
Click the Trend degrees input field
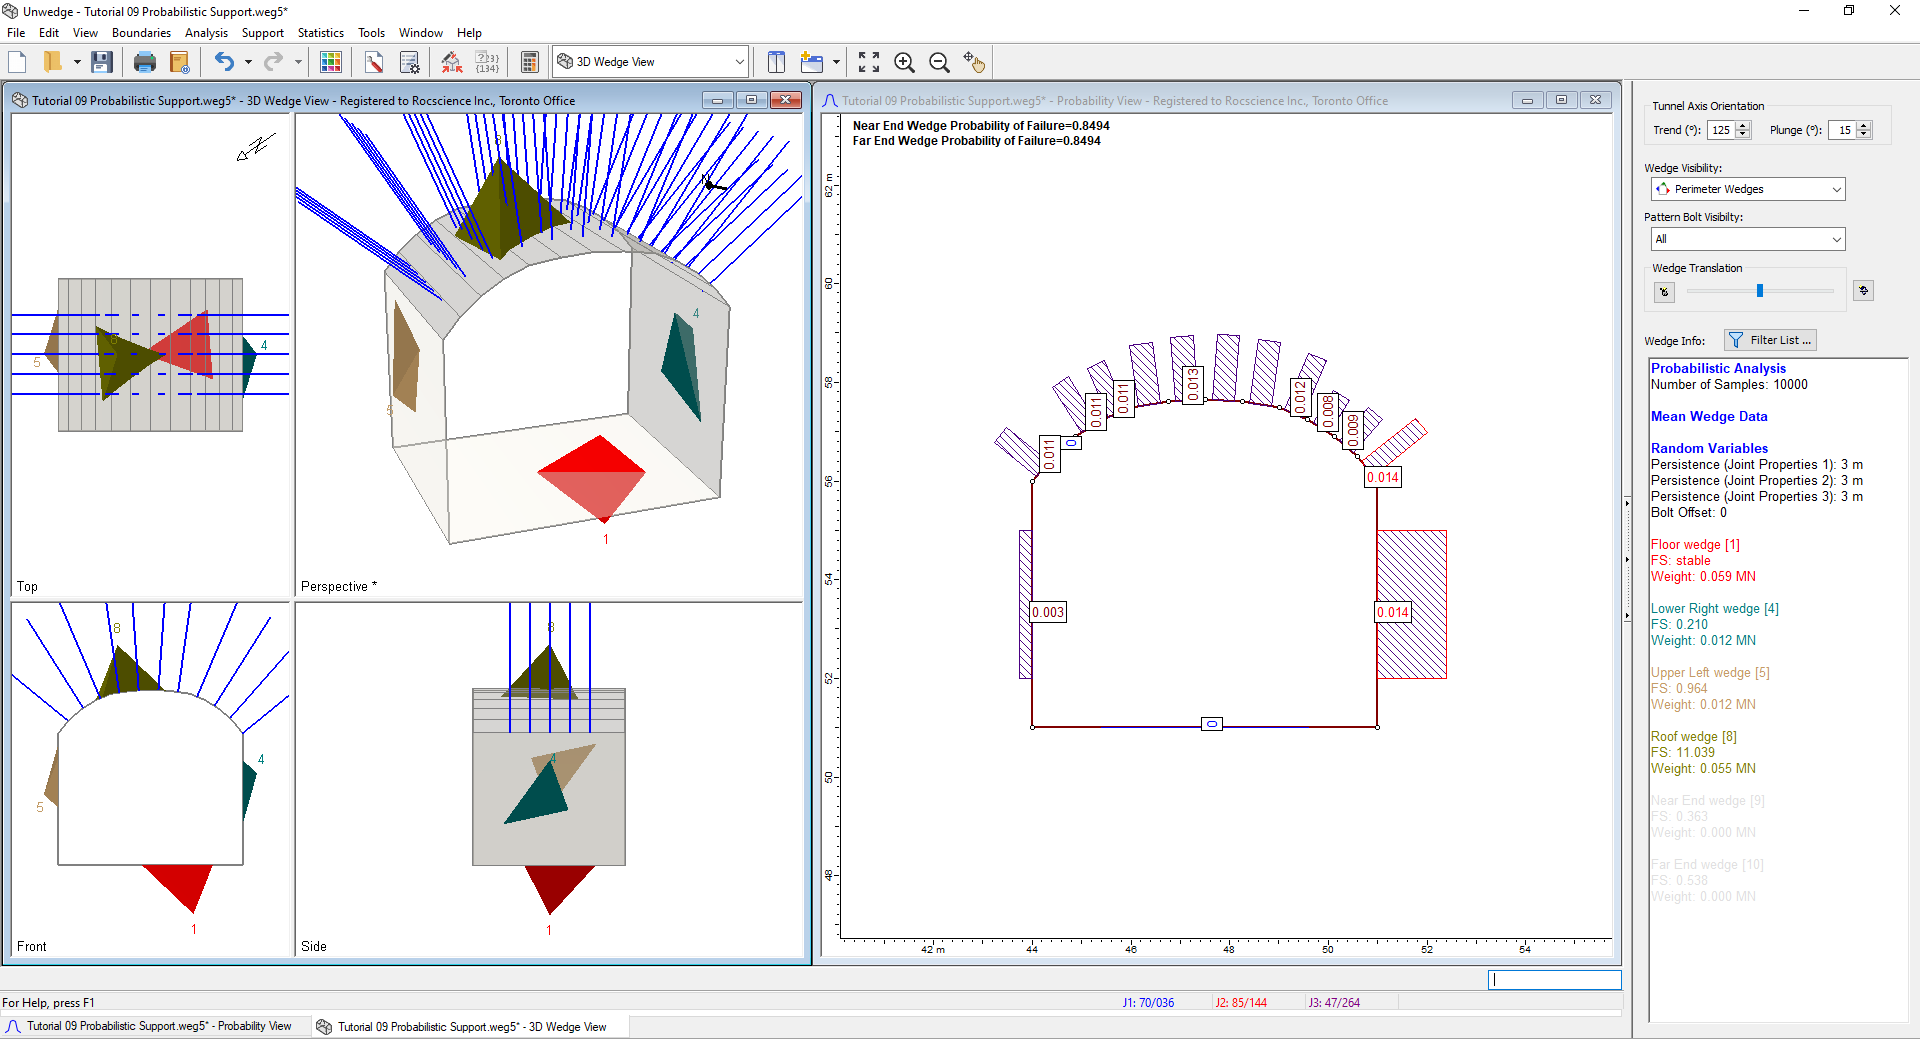point(1721,130)
